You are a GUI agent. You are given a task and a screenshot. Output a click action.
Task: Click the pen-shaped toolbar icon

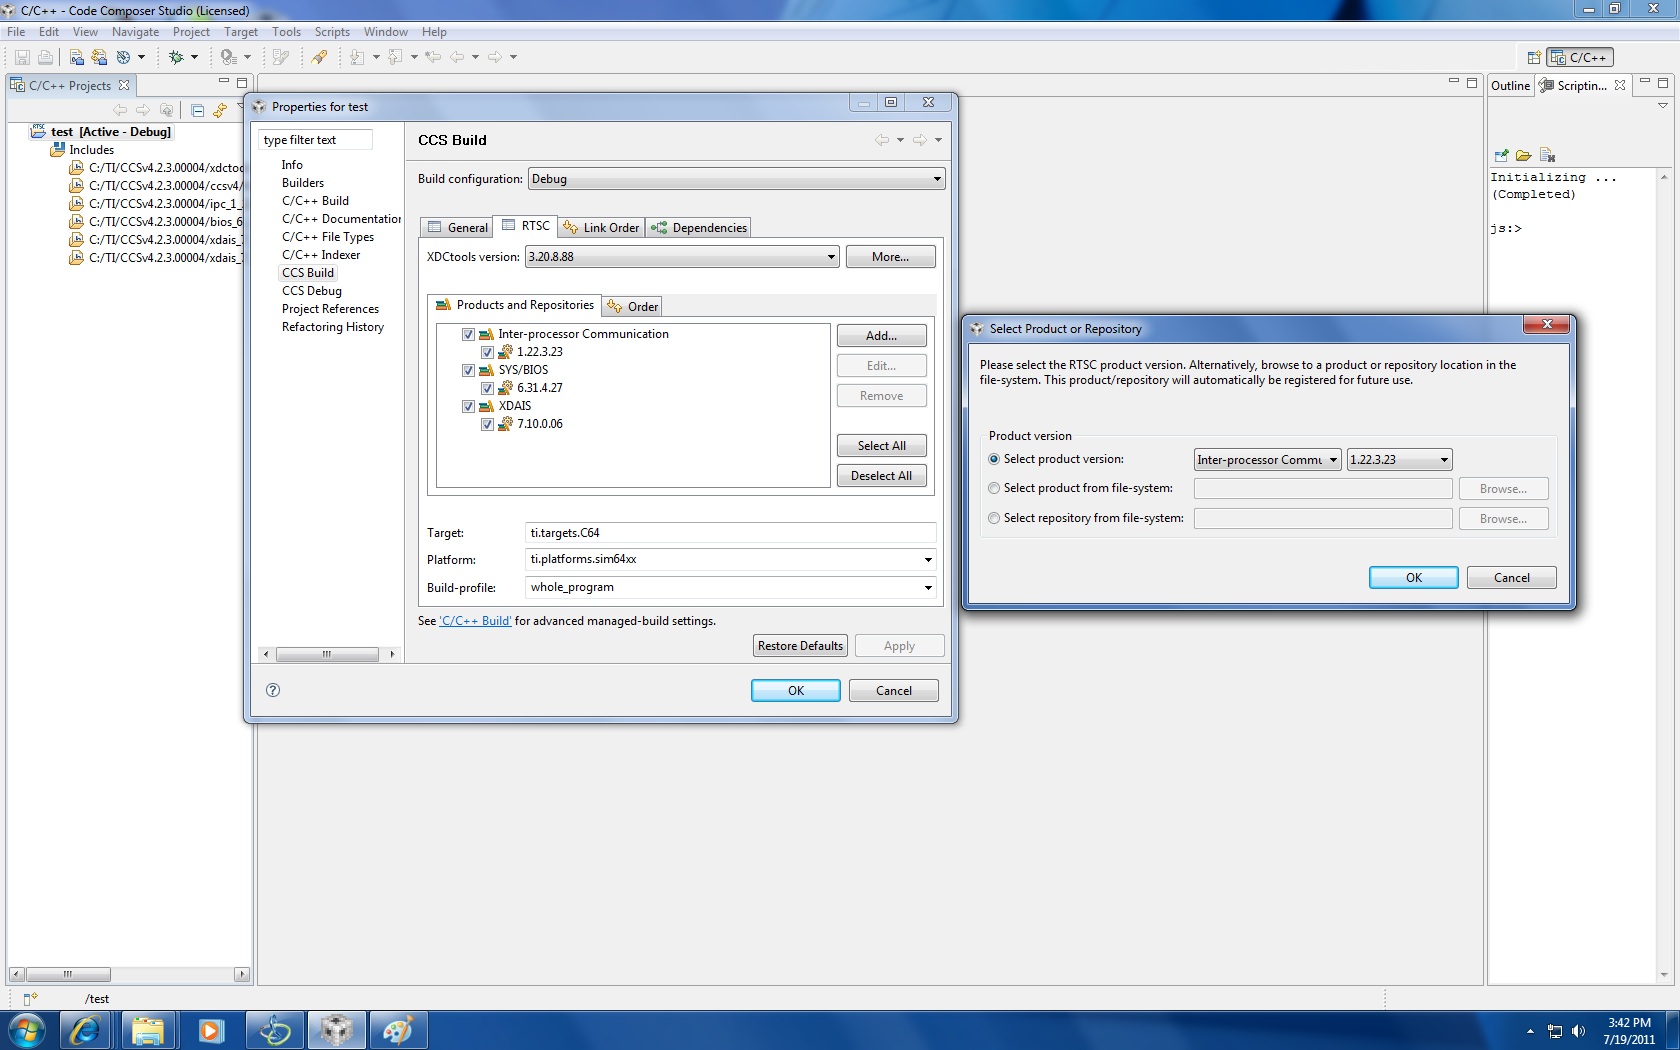click(x=319, y=57)
